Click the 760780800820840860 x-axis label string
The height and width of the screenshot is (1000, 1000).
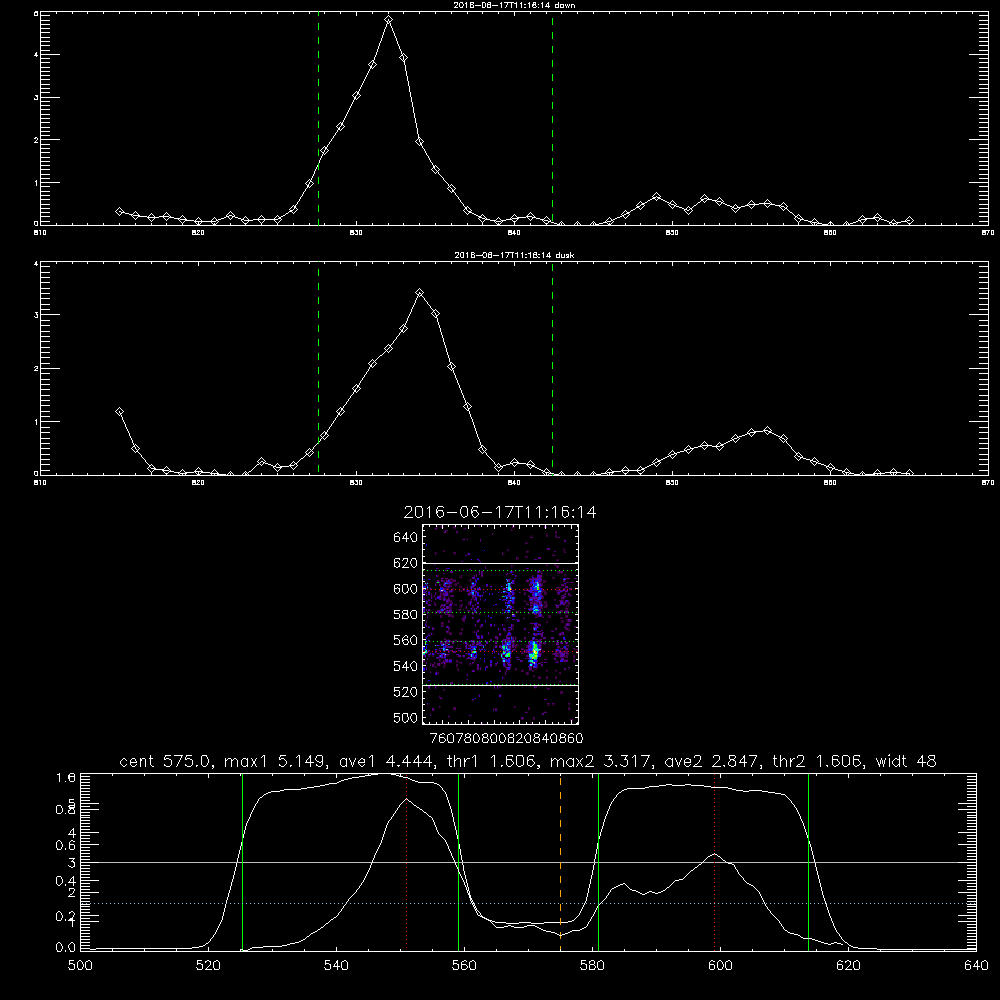click(x=506, y=738)
